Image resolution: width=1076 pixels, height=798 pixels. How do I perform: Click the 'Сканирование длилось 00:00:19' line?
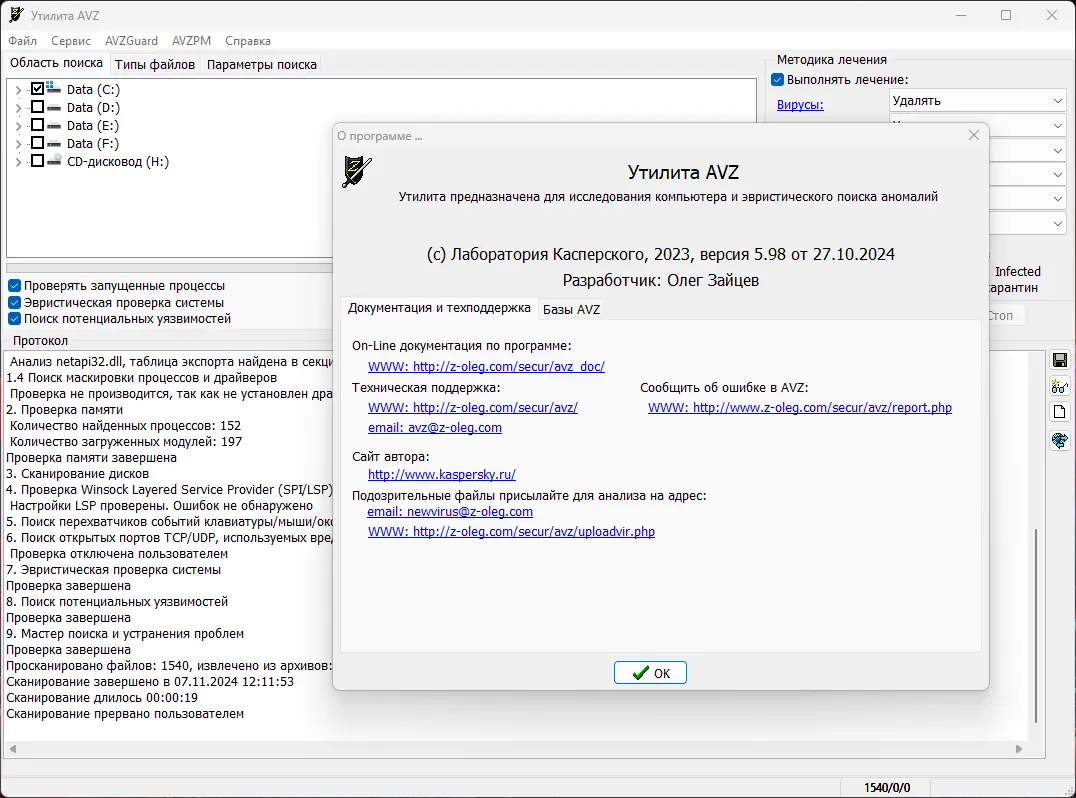(x=102, y=698)
